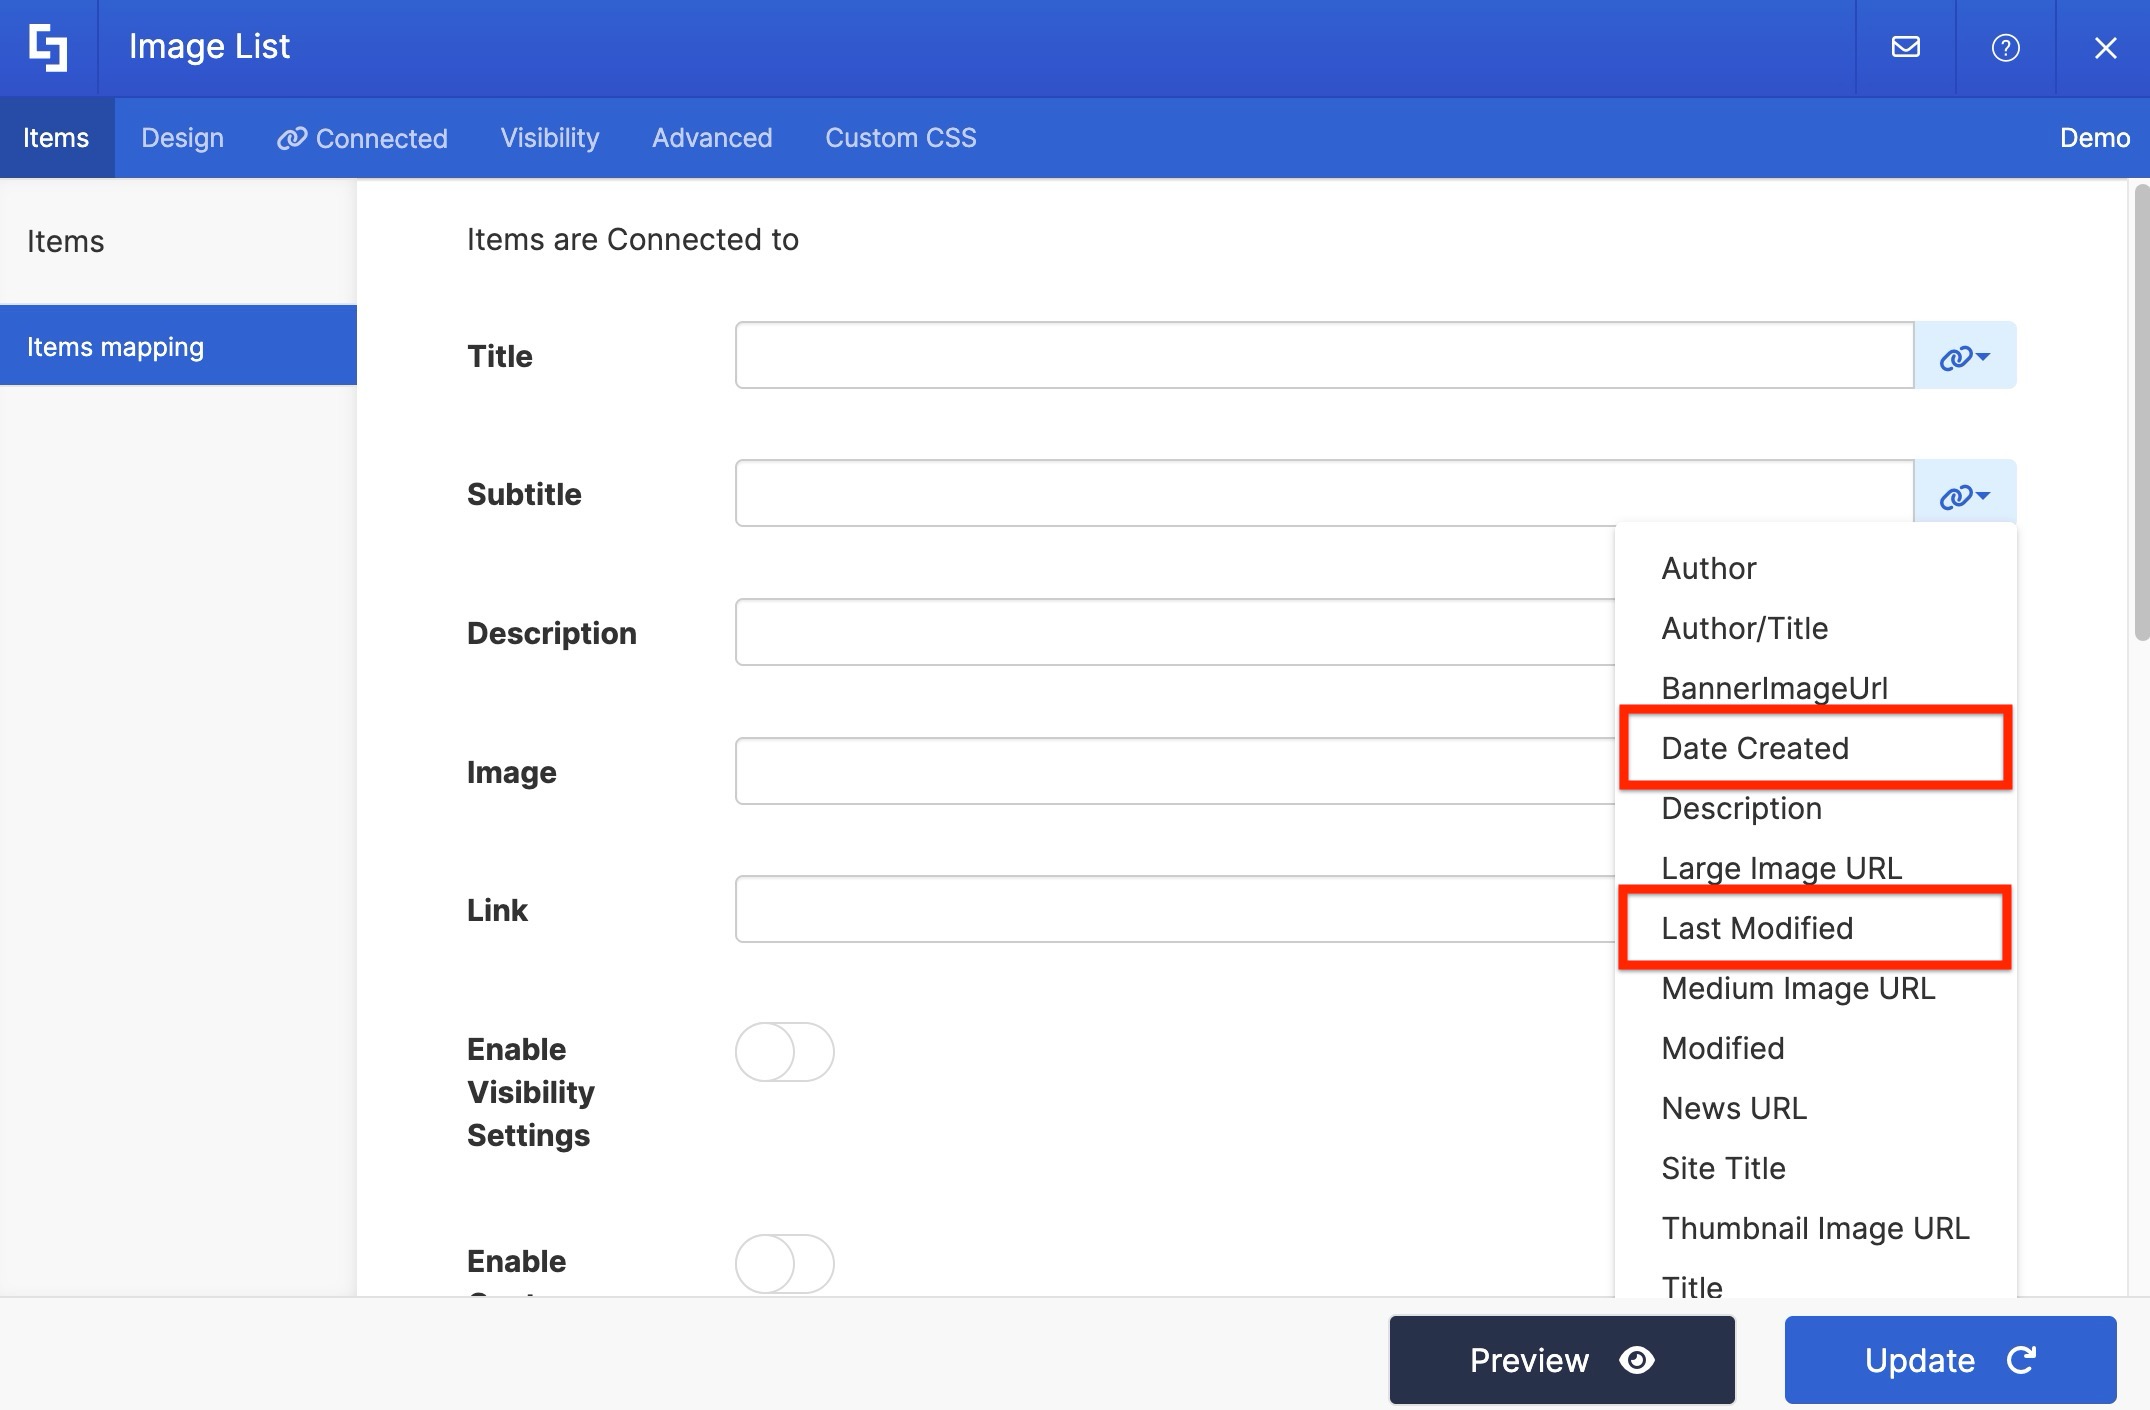This screenshot has height=1410, width=2150.
Task: Click link icon in Connected tab
Action: 291,138
